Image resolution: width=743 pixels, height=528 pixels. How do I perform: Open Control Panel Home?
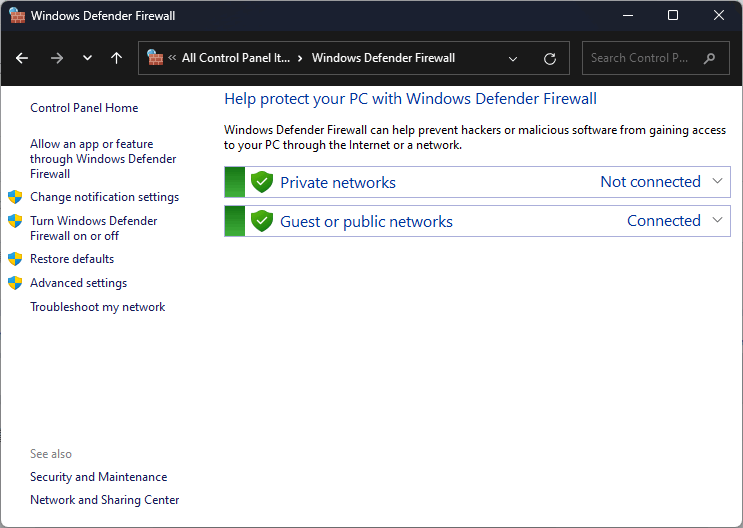[84, 108]
